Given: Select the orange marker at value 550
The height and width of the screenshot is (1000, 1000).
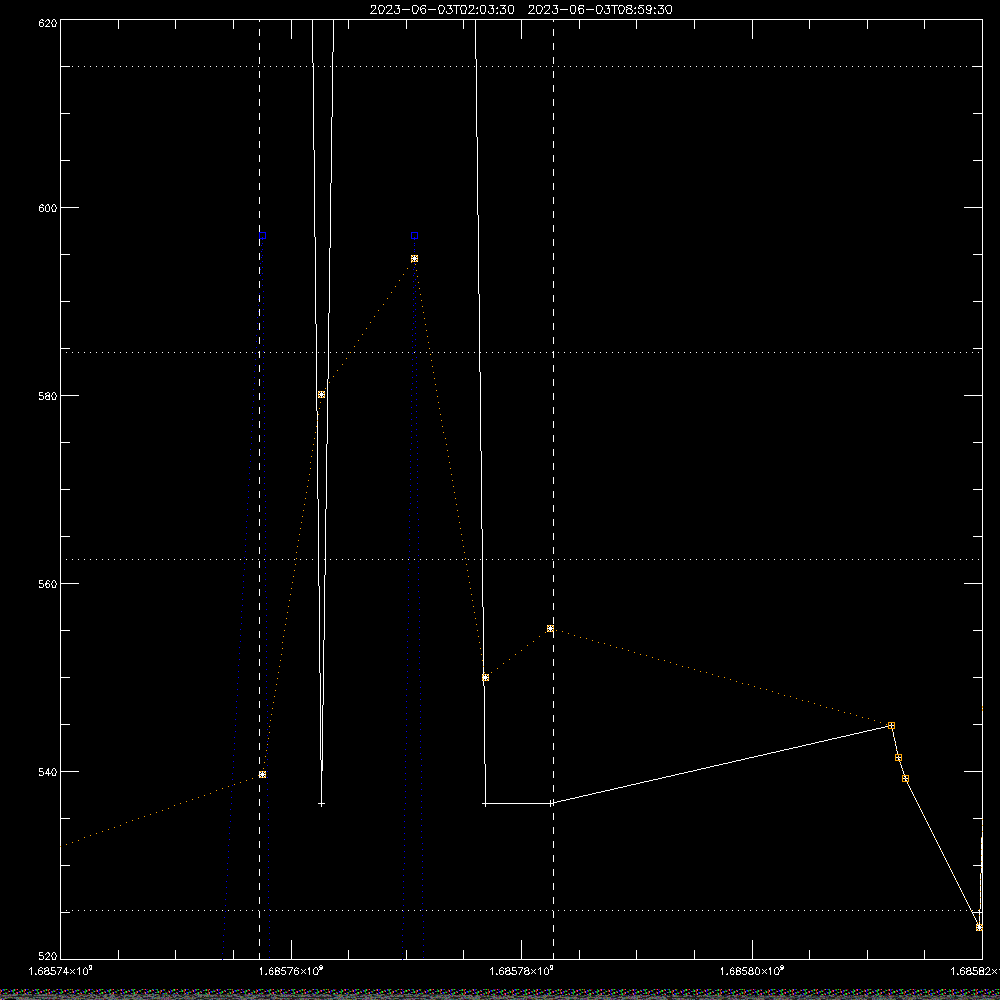Looking at the screenshot, I should pyautogui.click(x=485, y=677).
